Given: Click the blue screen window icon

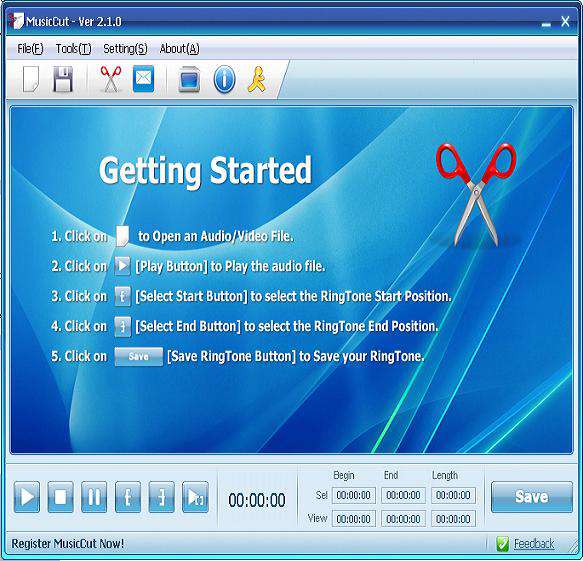Looking at the screenshot, I should coord(189,79).
